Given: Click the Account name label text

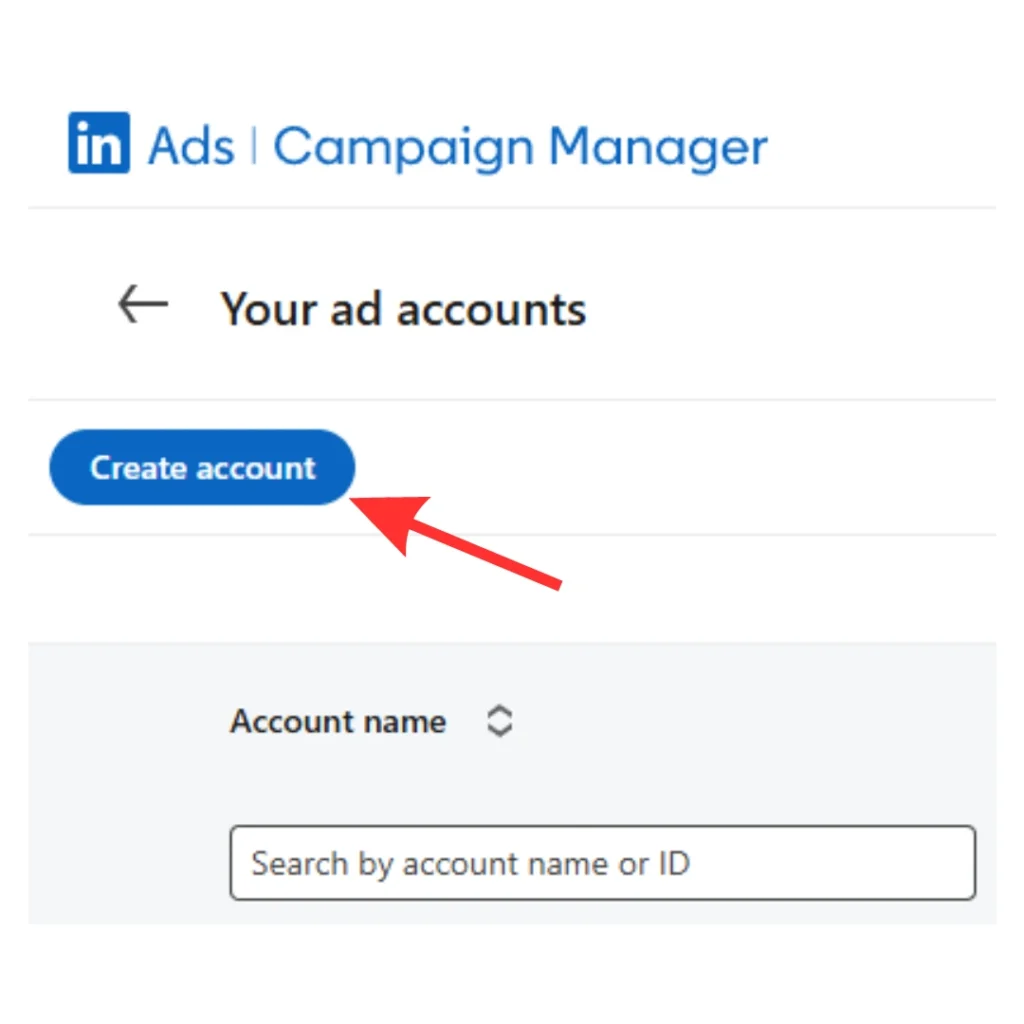Looking at the screenshot, I should click(x=338, y=721).
